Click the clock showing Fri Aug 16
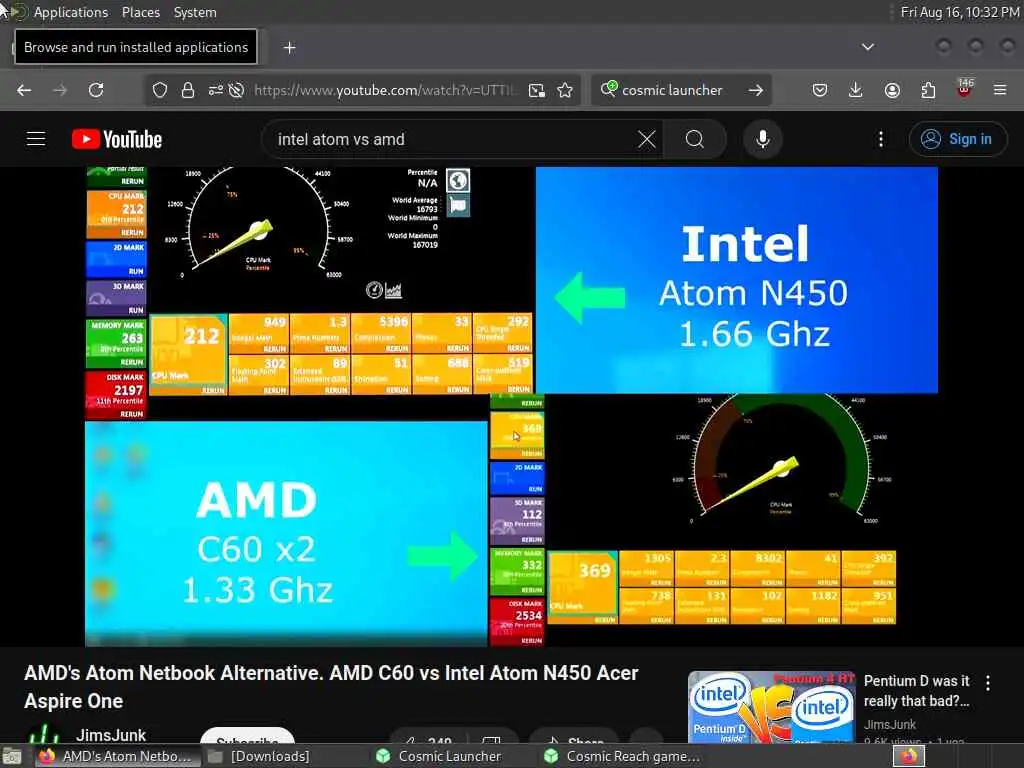Screen dimensions: 1024x768 point(960,12)
